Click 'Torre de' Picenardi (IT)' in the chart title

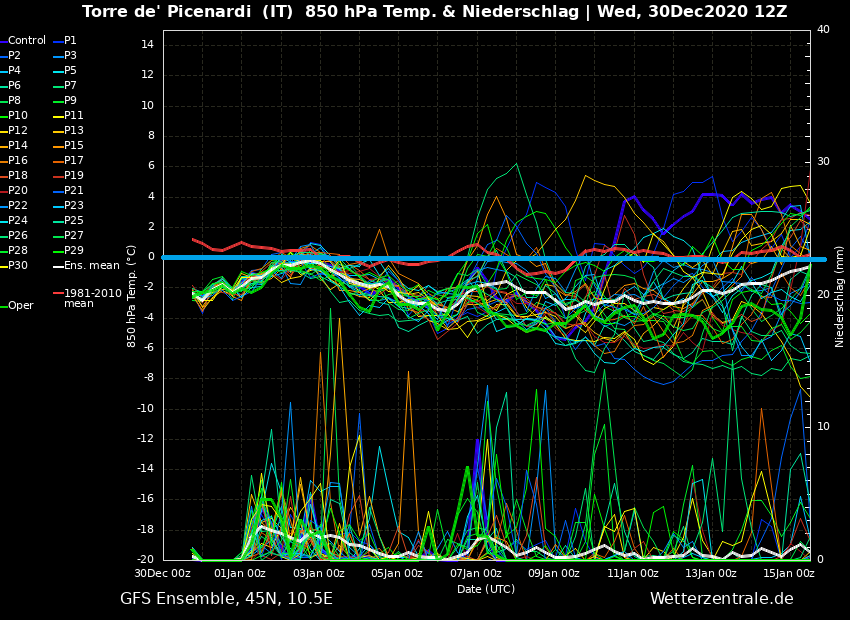[189, 11]
